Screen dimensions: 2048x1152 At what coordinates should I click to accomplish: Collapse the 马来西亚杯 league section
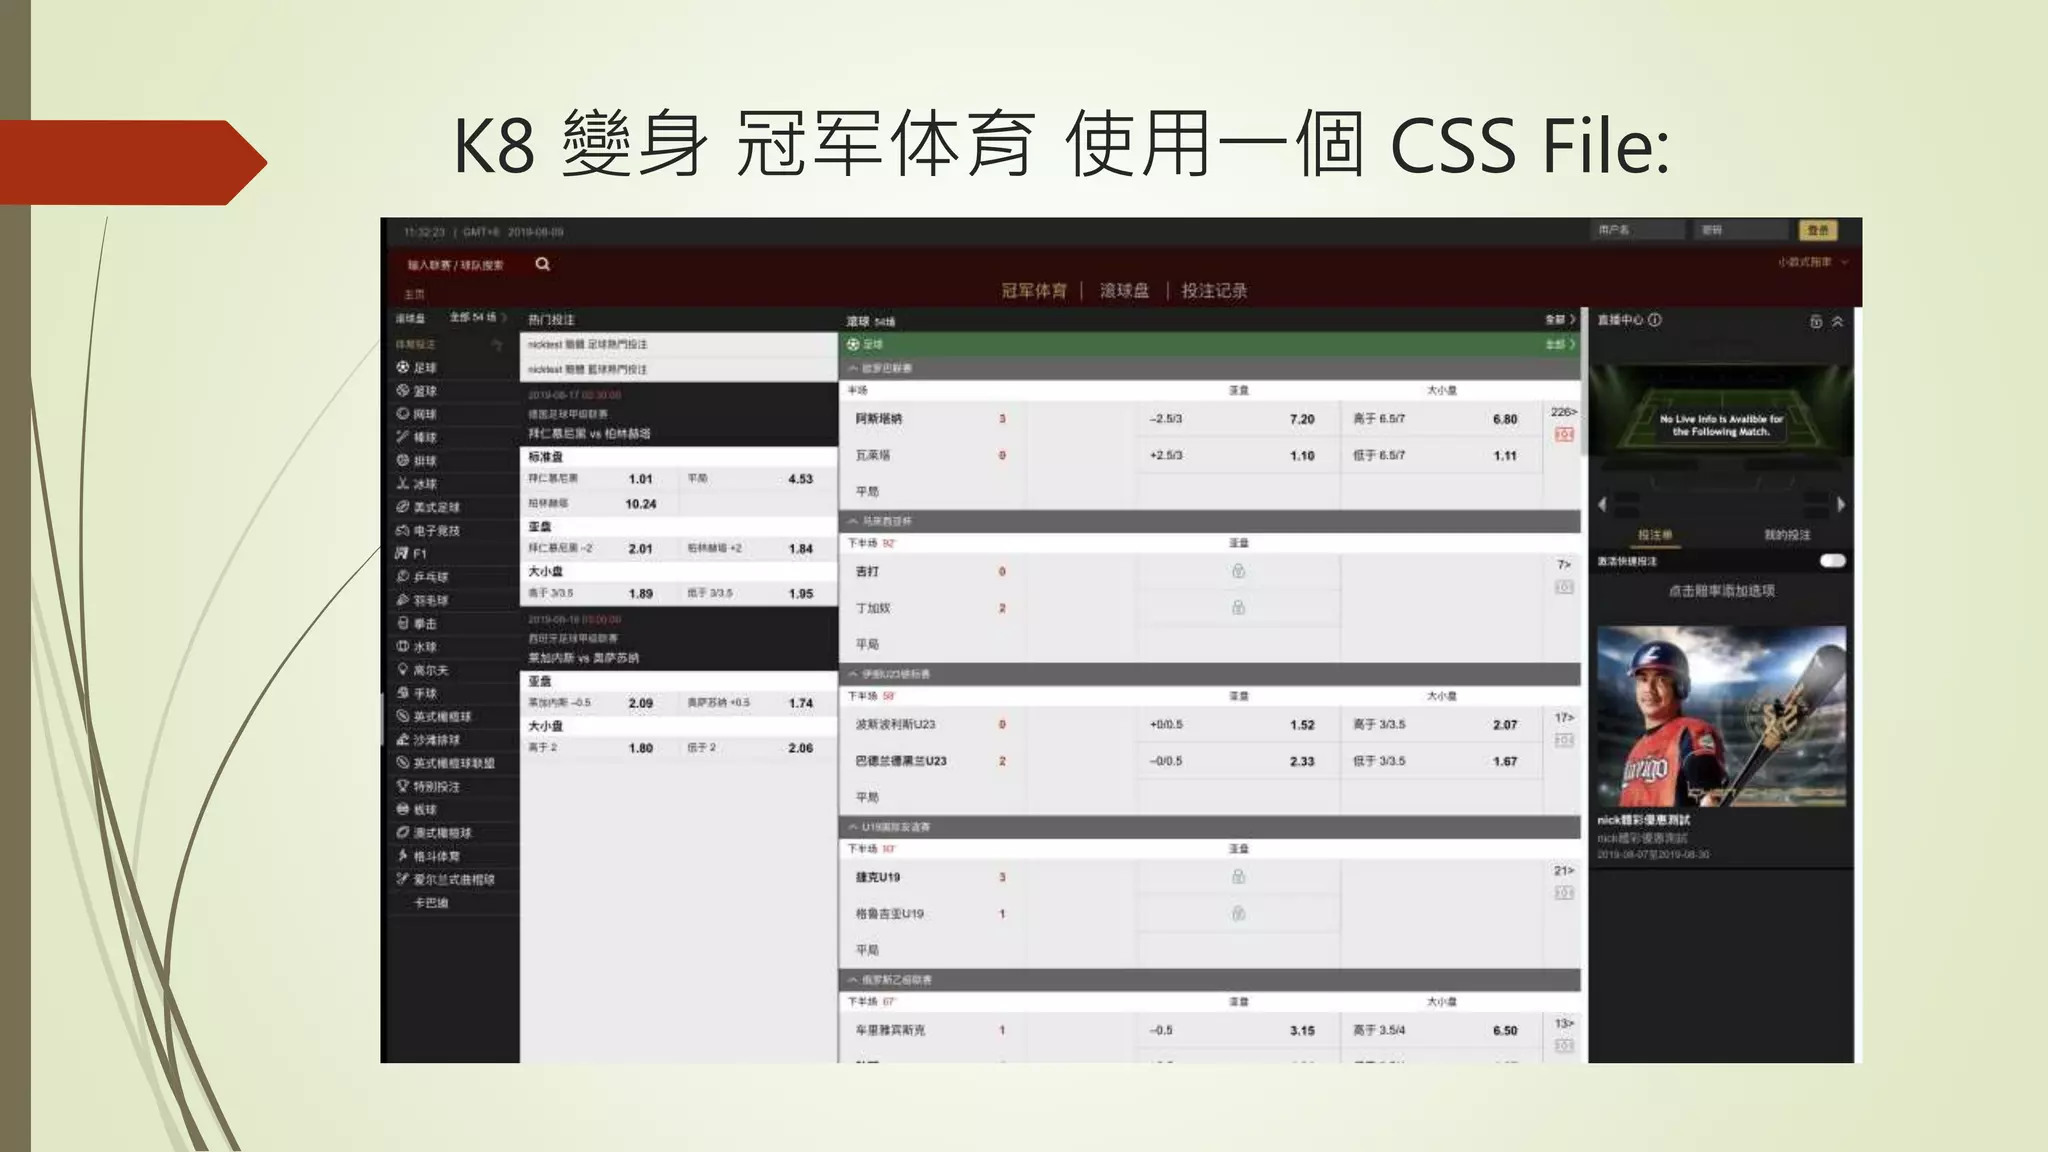(x=853, y=521)
